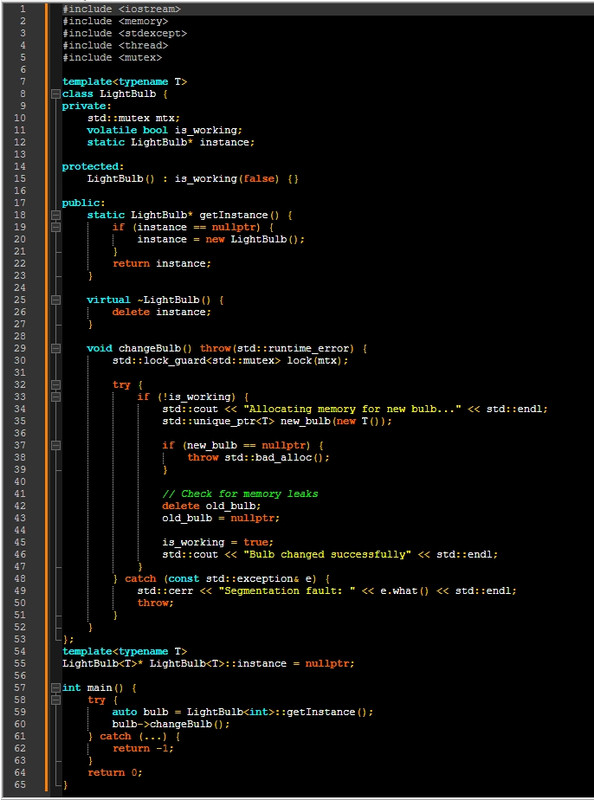This screenshot has height=800, width=594.
Task: Click the 'private:' access specifier
Action: click(87, 106)
